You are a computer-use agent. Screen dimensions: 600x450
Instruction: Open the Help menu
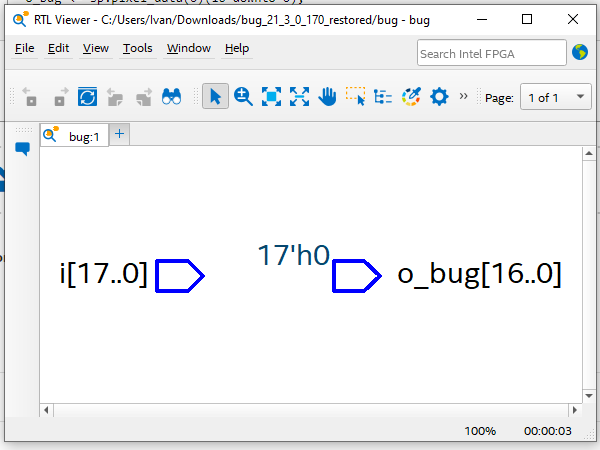coord(237,48)
